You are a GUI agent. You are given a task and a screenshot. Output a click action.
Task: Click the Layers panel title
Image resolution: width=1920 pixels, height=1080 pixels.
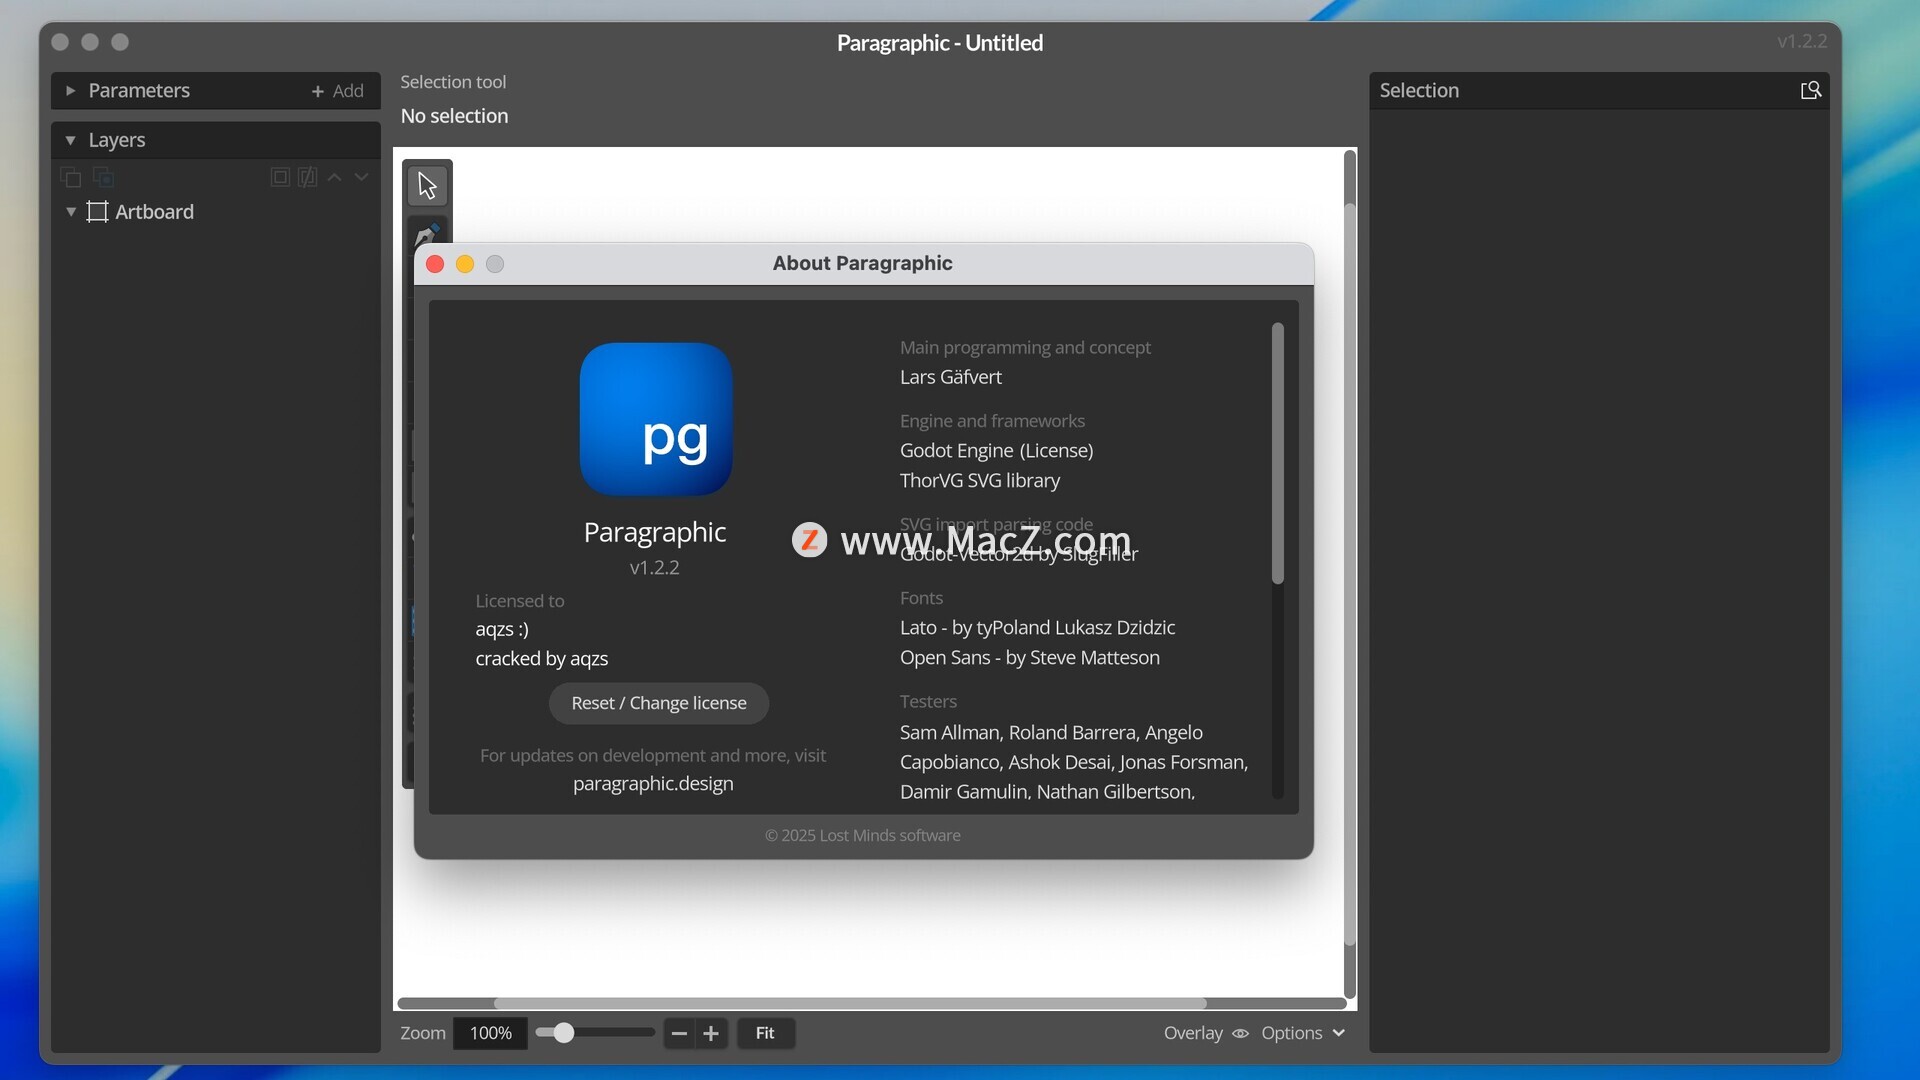pos(117,140)
